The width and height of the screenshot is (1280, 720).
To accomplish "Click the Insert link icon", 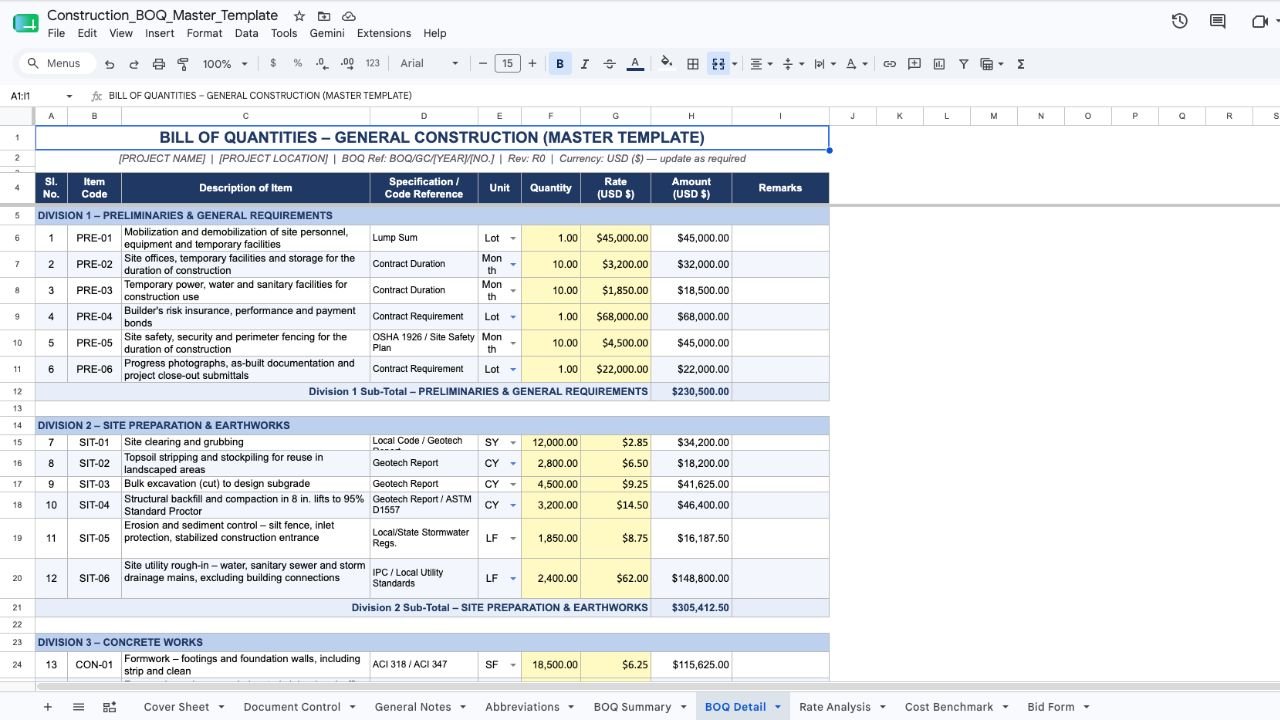I will 889,64.
